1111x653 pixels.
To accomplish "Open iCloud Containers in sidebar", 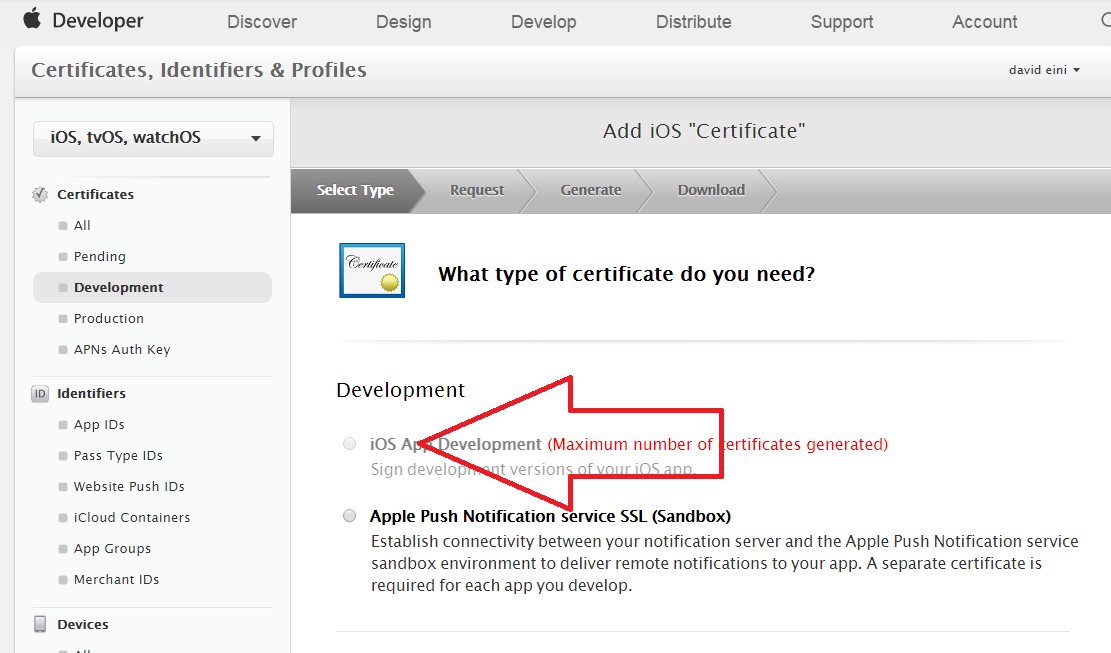I will pos(132,518).
